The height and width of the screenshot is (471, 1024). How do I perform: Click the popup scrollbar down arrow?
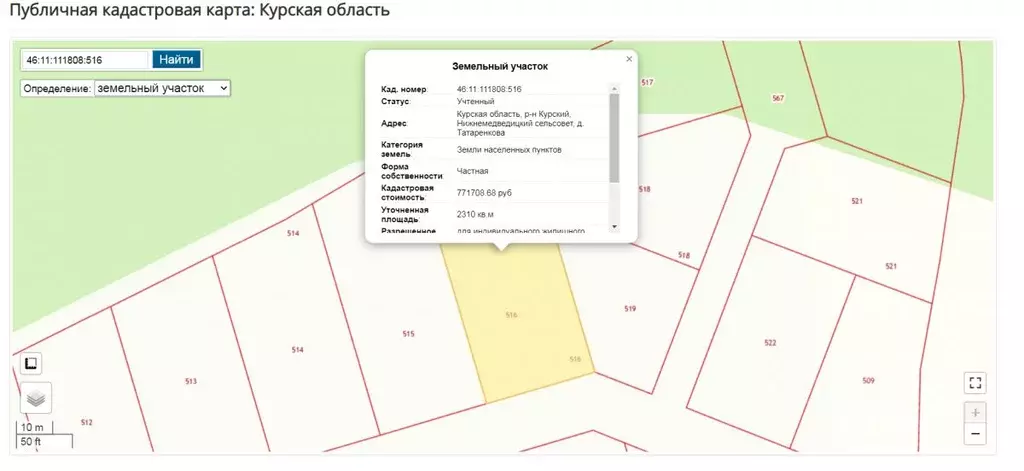pos(614,228)
